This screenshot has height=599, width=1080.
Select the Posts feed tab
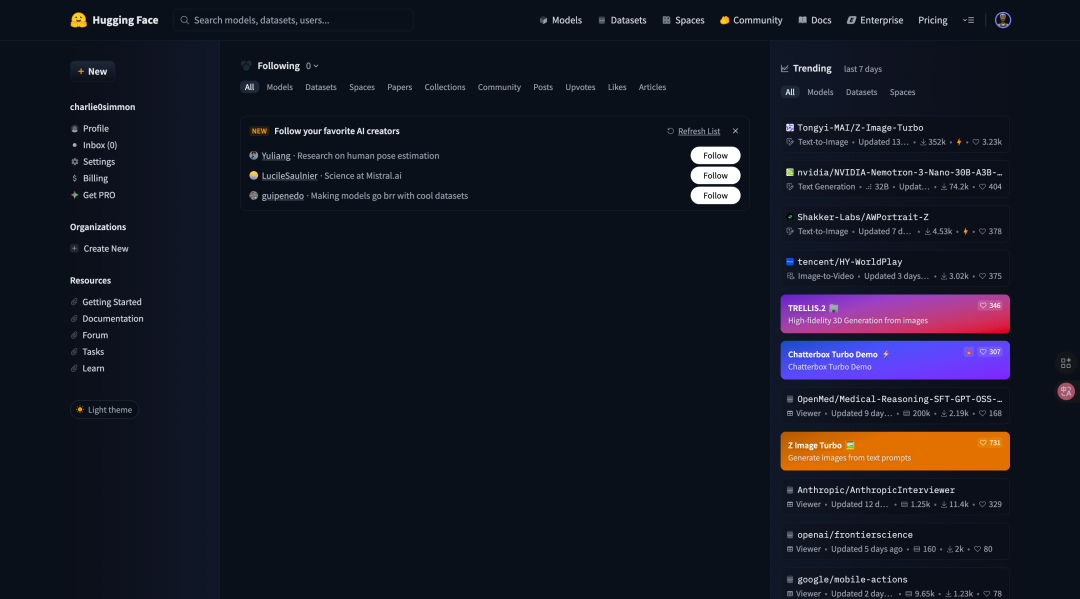[543, 87]
